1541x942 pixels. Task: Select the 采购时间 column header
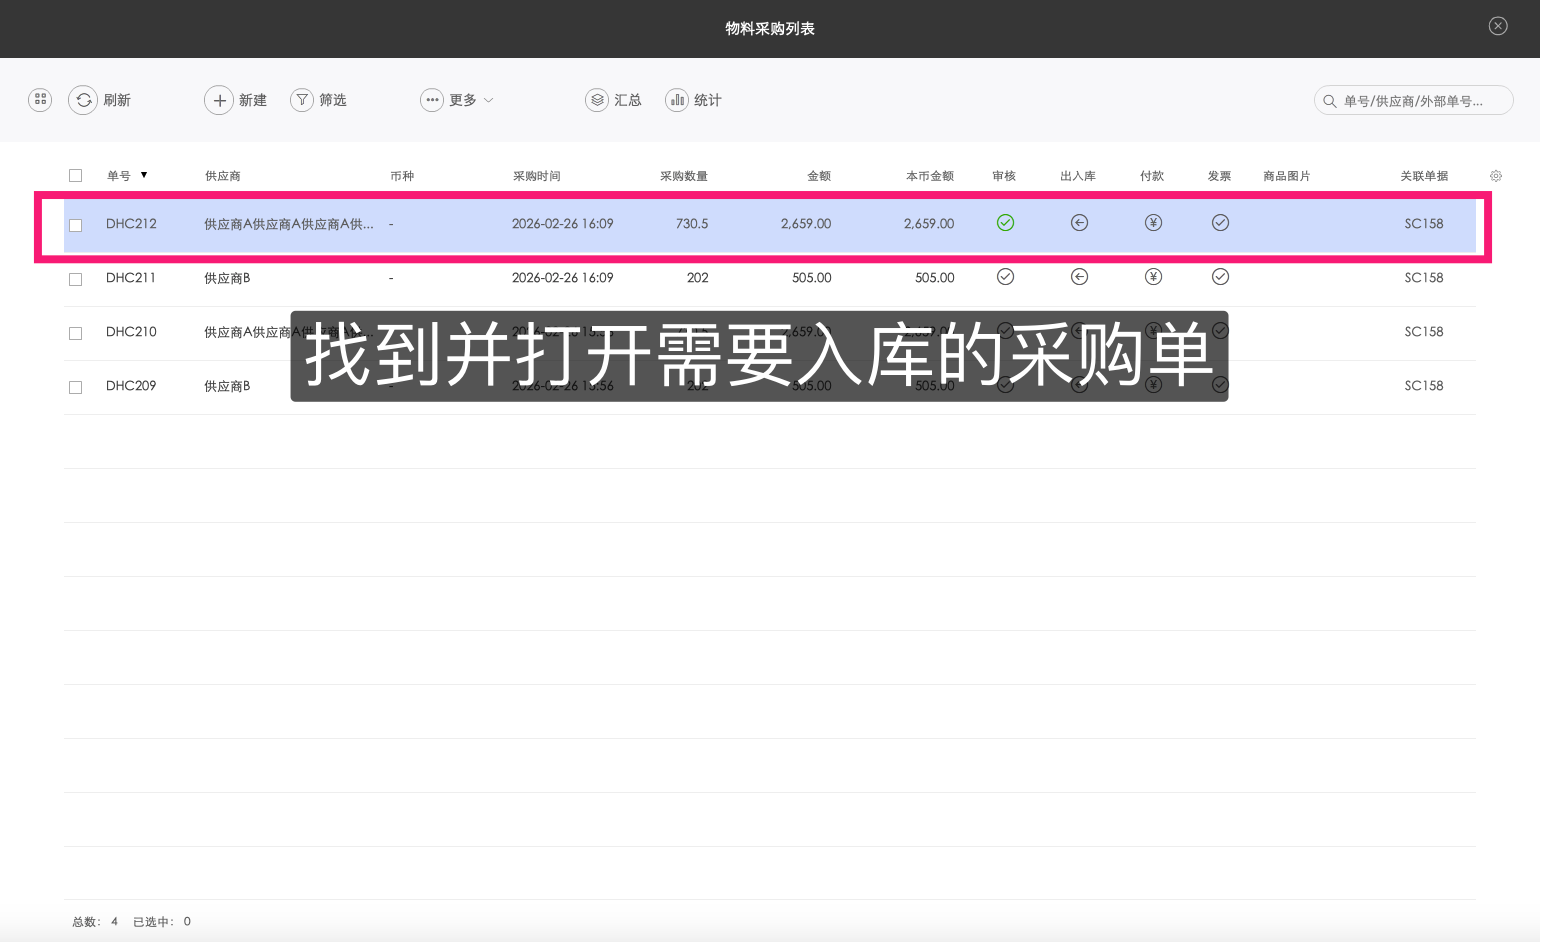click(x=538, y=175)
